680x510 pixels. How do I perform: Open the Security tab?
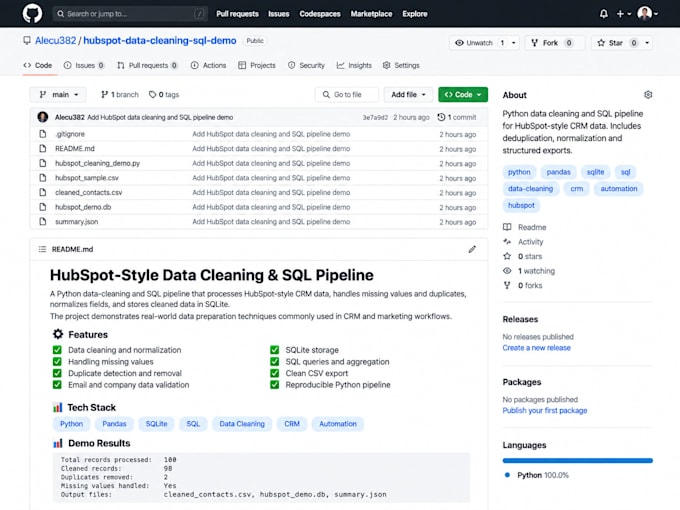tap(306, 65)
